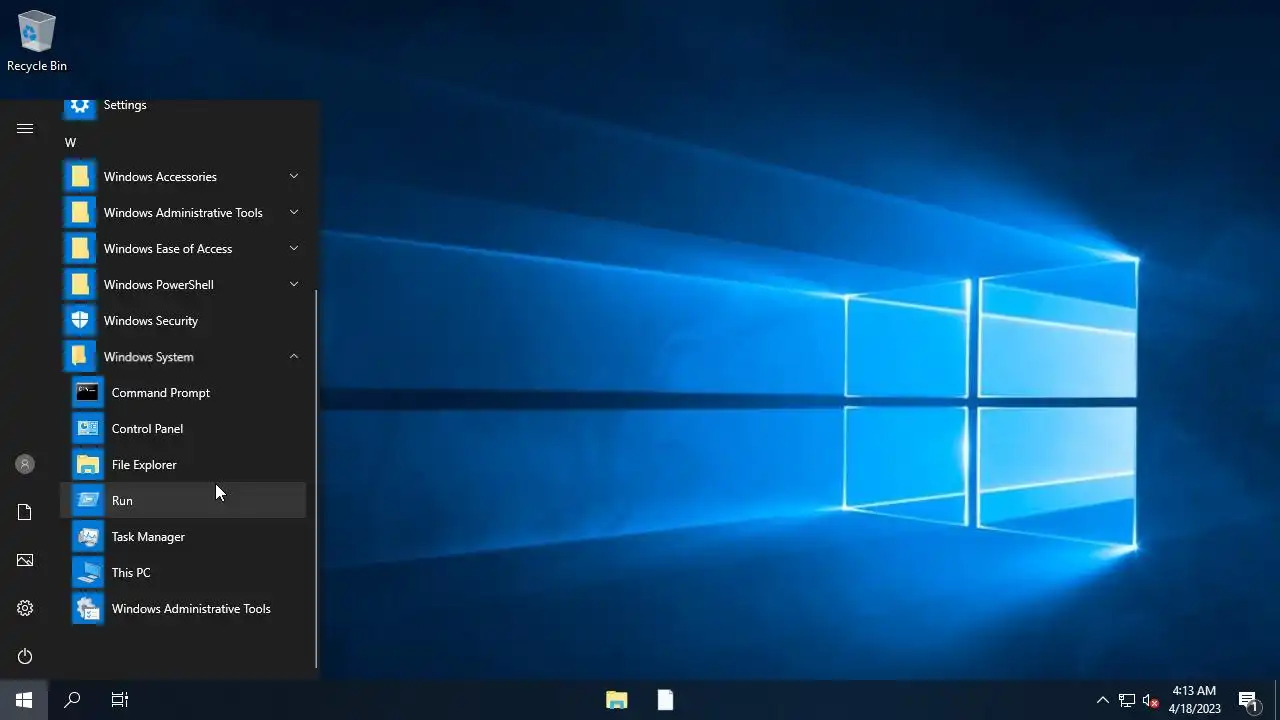Show hidden tray icons arrow
Image resolution: width=1280 pixels, height=720 pixels.
(1103, 700)
